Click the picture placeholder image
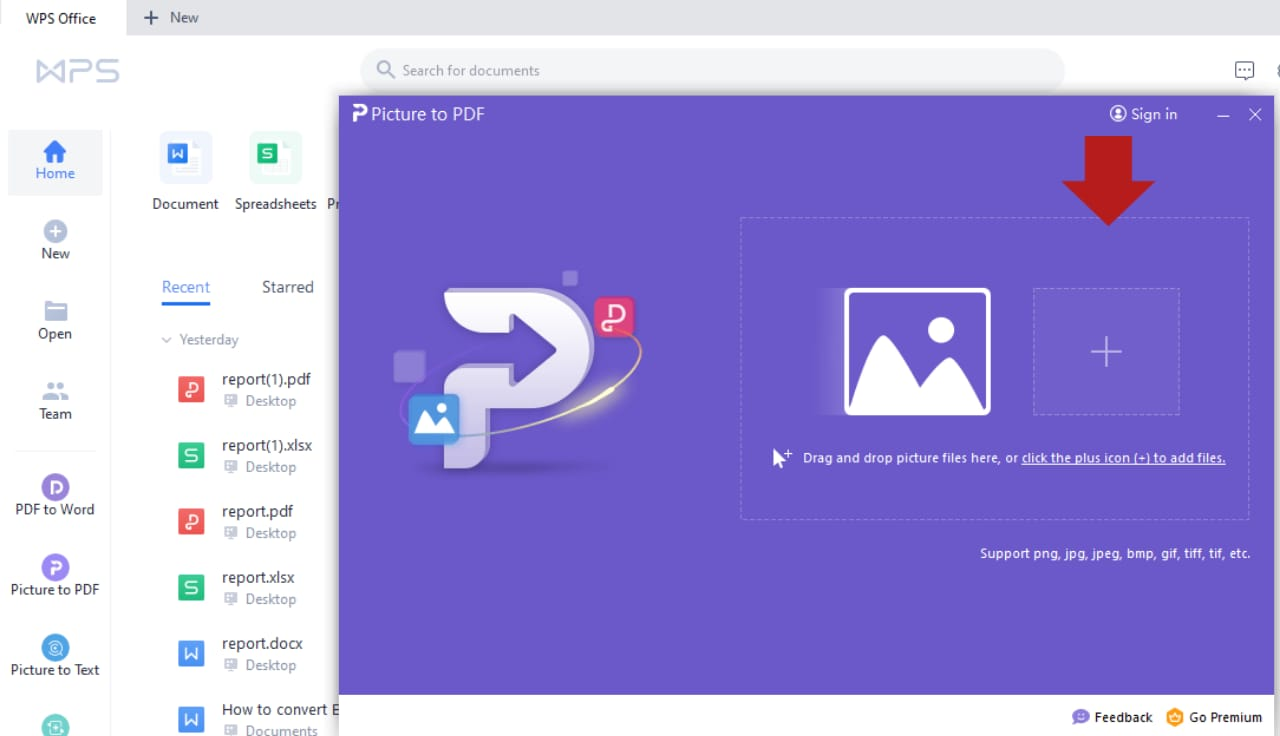 [917, 352]
